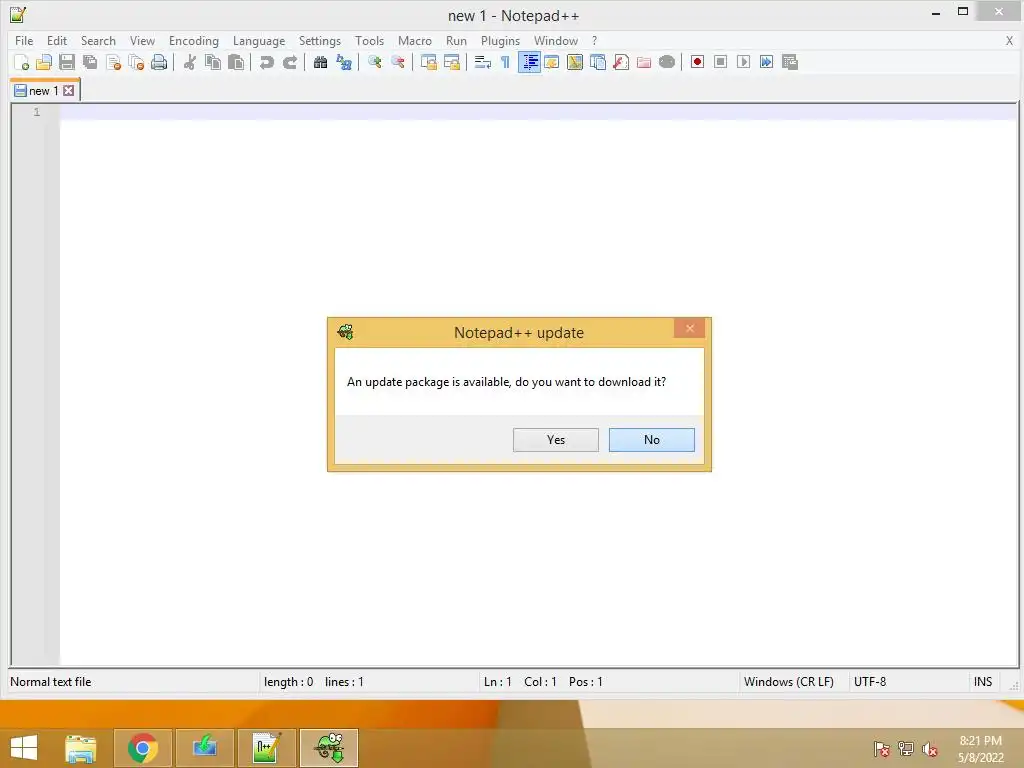Click Save Current Recorded Macro icon
The image size is (1024, 768).
790,62
